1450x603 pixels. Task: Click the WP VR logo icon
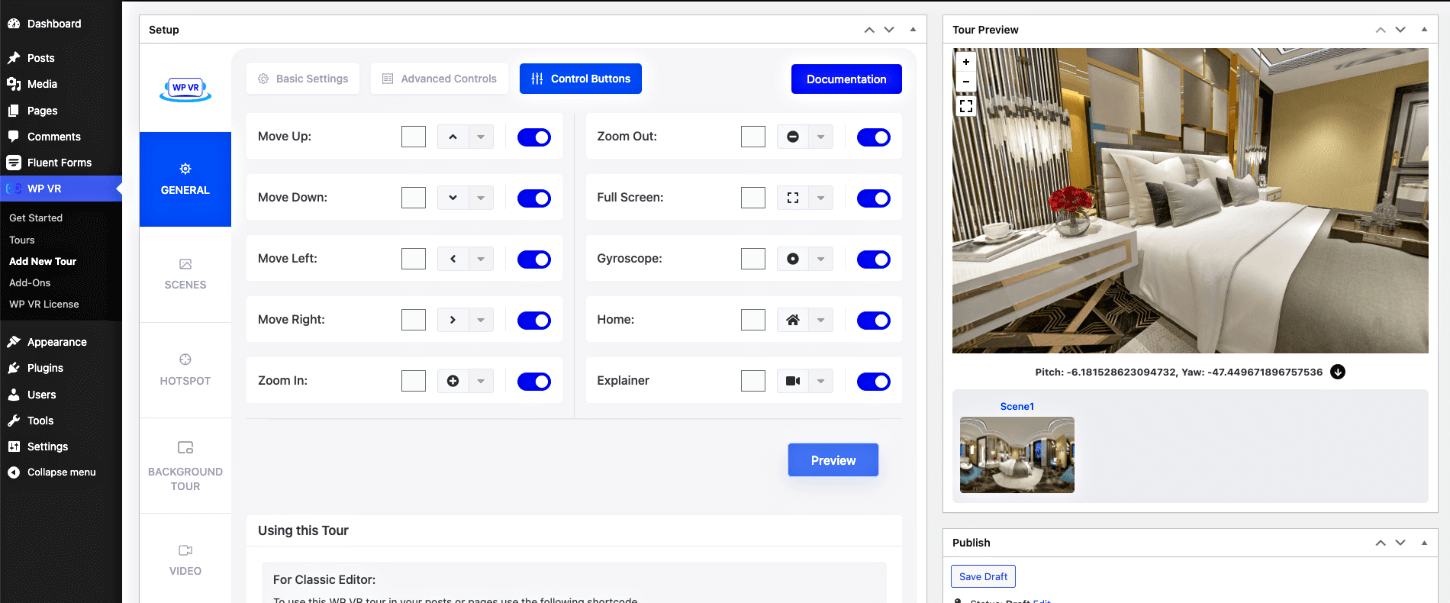coord(185,88)
